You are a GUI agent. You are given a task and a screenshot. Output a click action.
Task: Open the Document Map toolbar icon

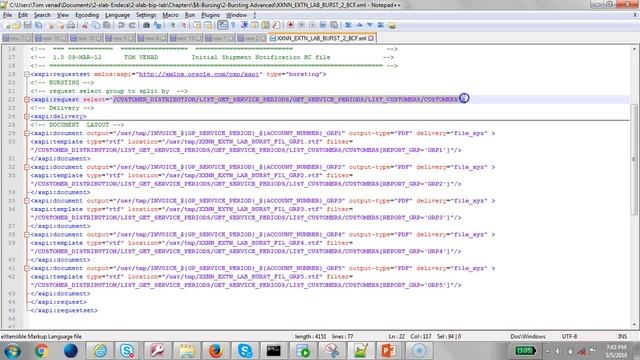[x=265, y=25]
